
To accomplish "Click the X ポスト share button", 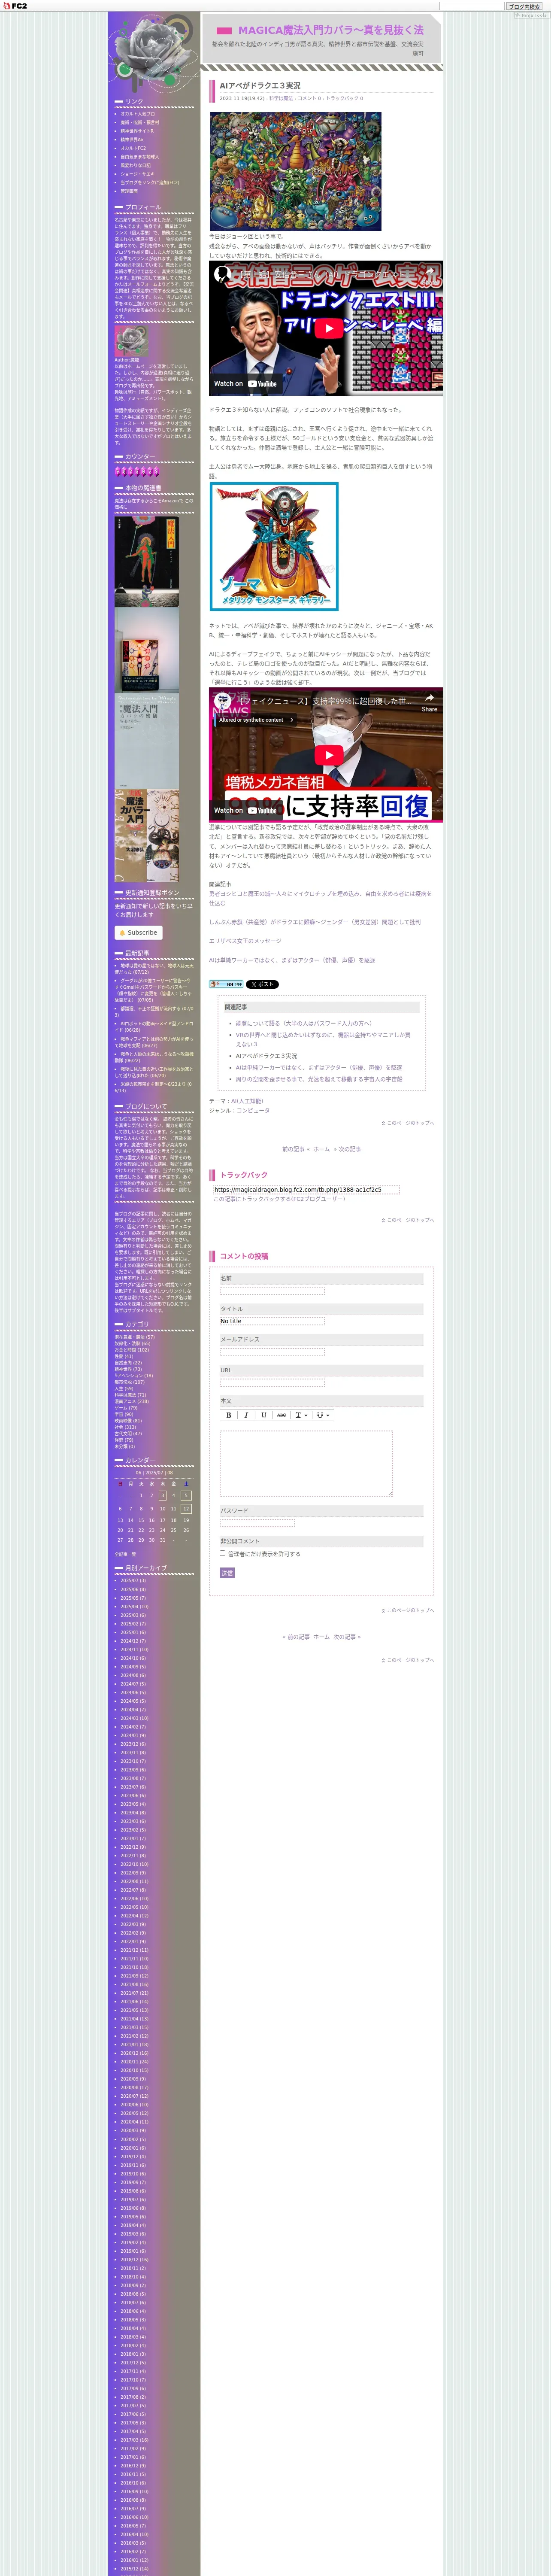I will coord(262,984).
